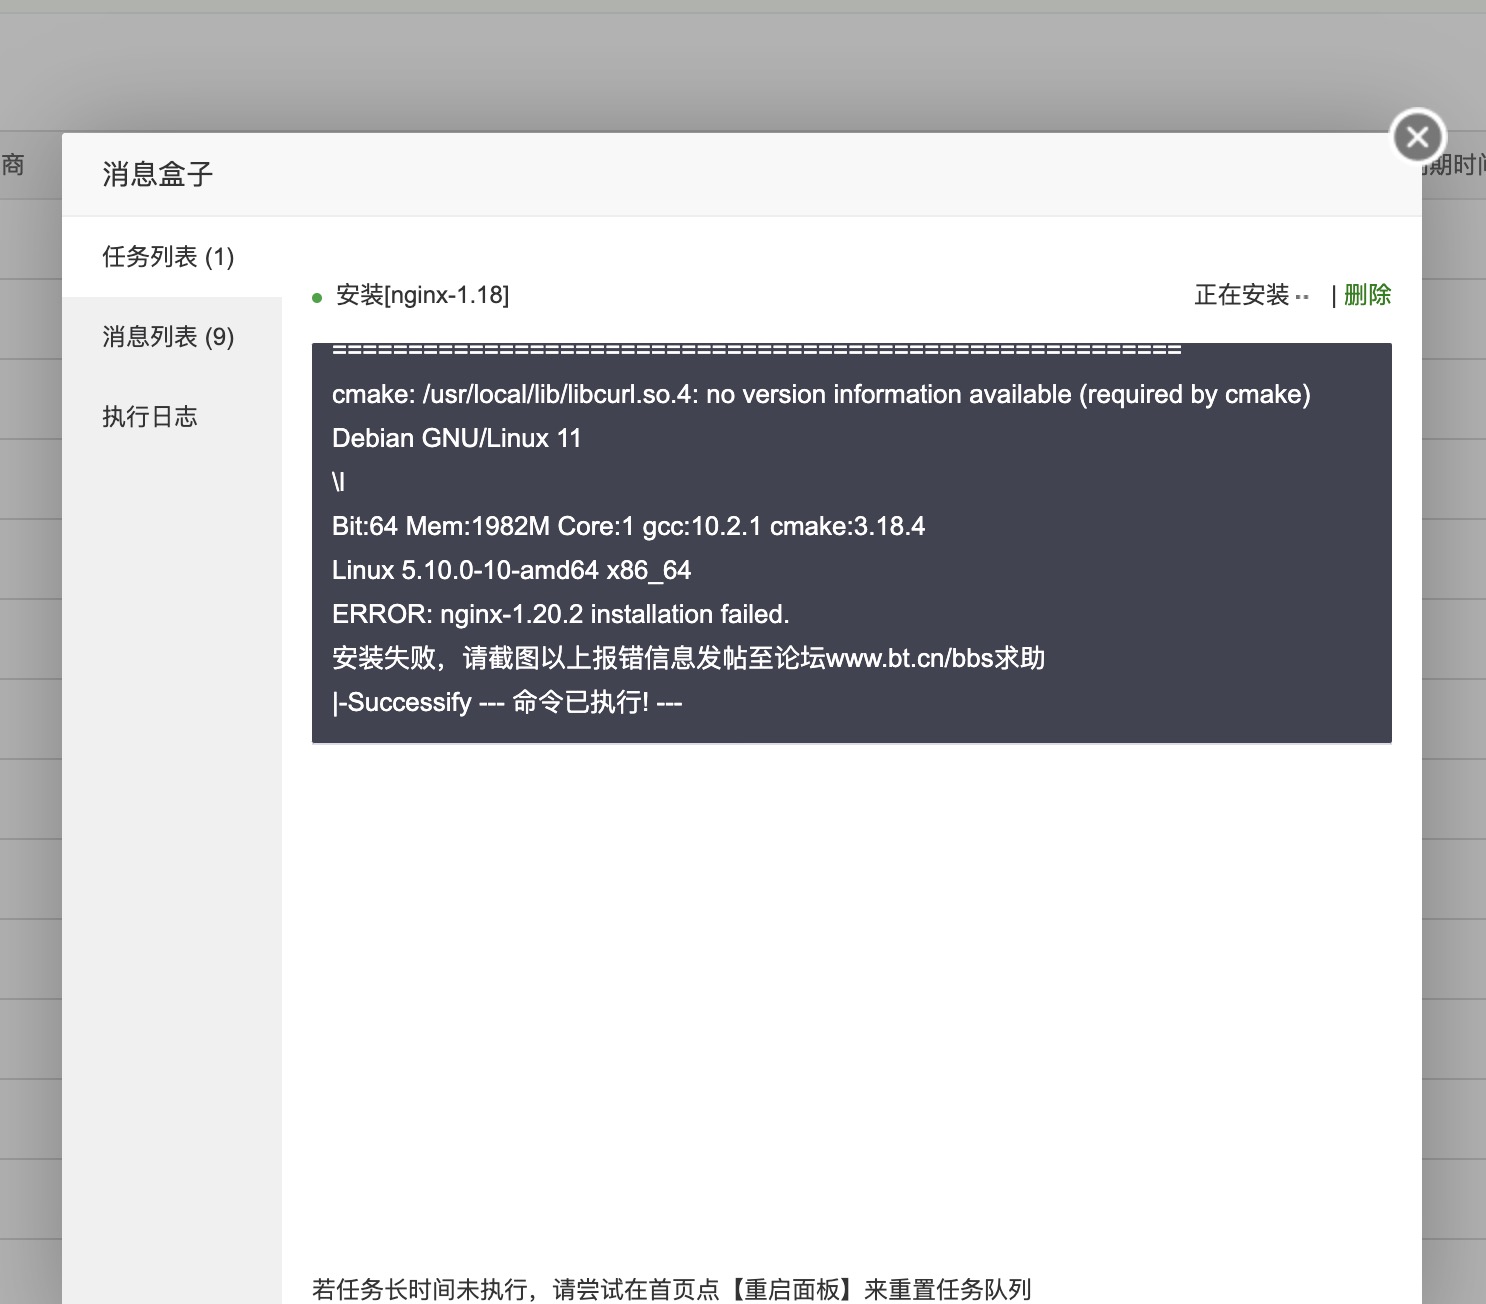Screen dimensions: 1486x1304
Task: Click the 正在安装 status text
Action: [x=1241, y=295]
